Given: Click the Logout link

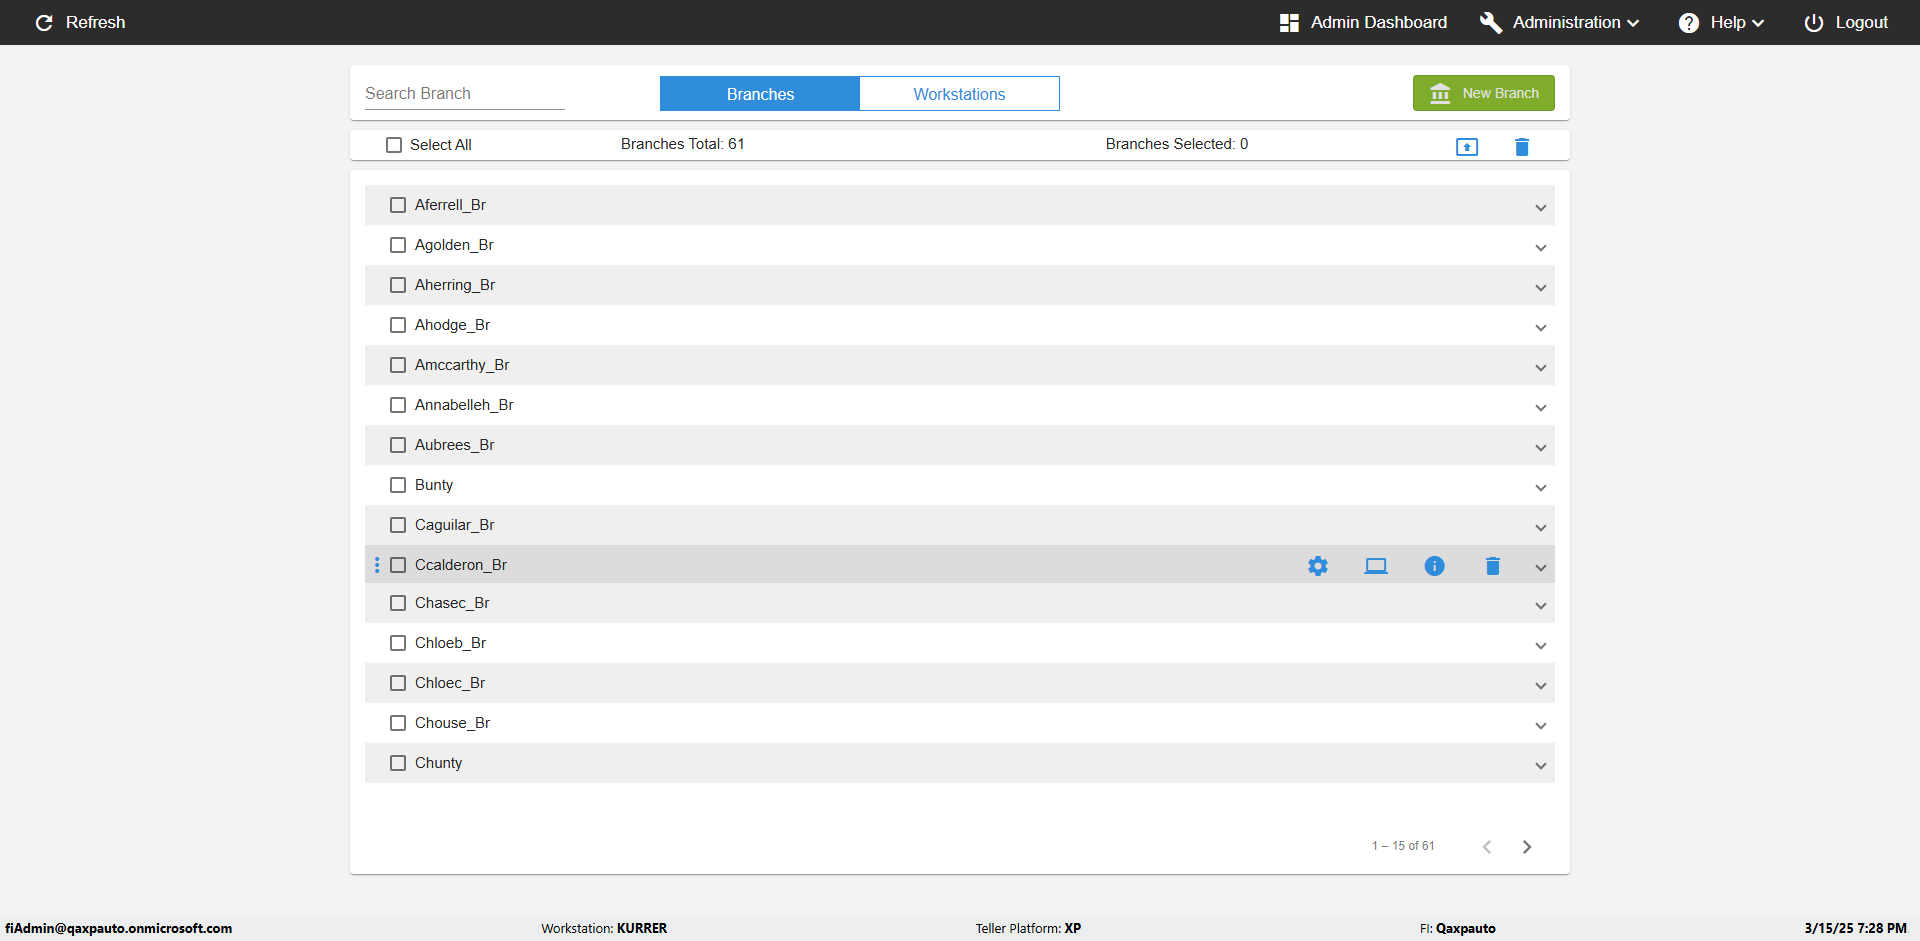Looking at the screenshot, I should (x=1846, y=22).
